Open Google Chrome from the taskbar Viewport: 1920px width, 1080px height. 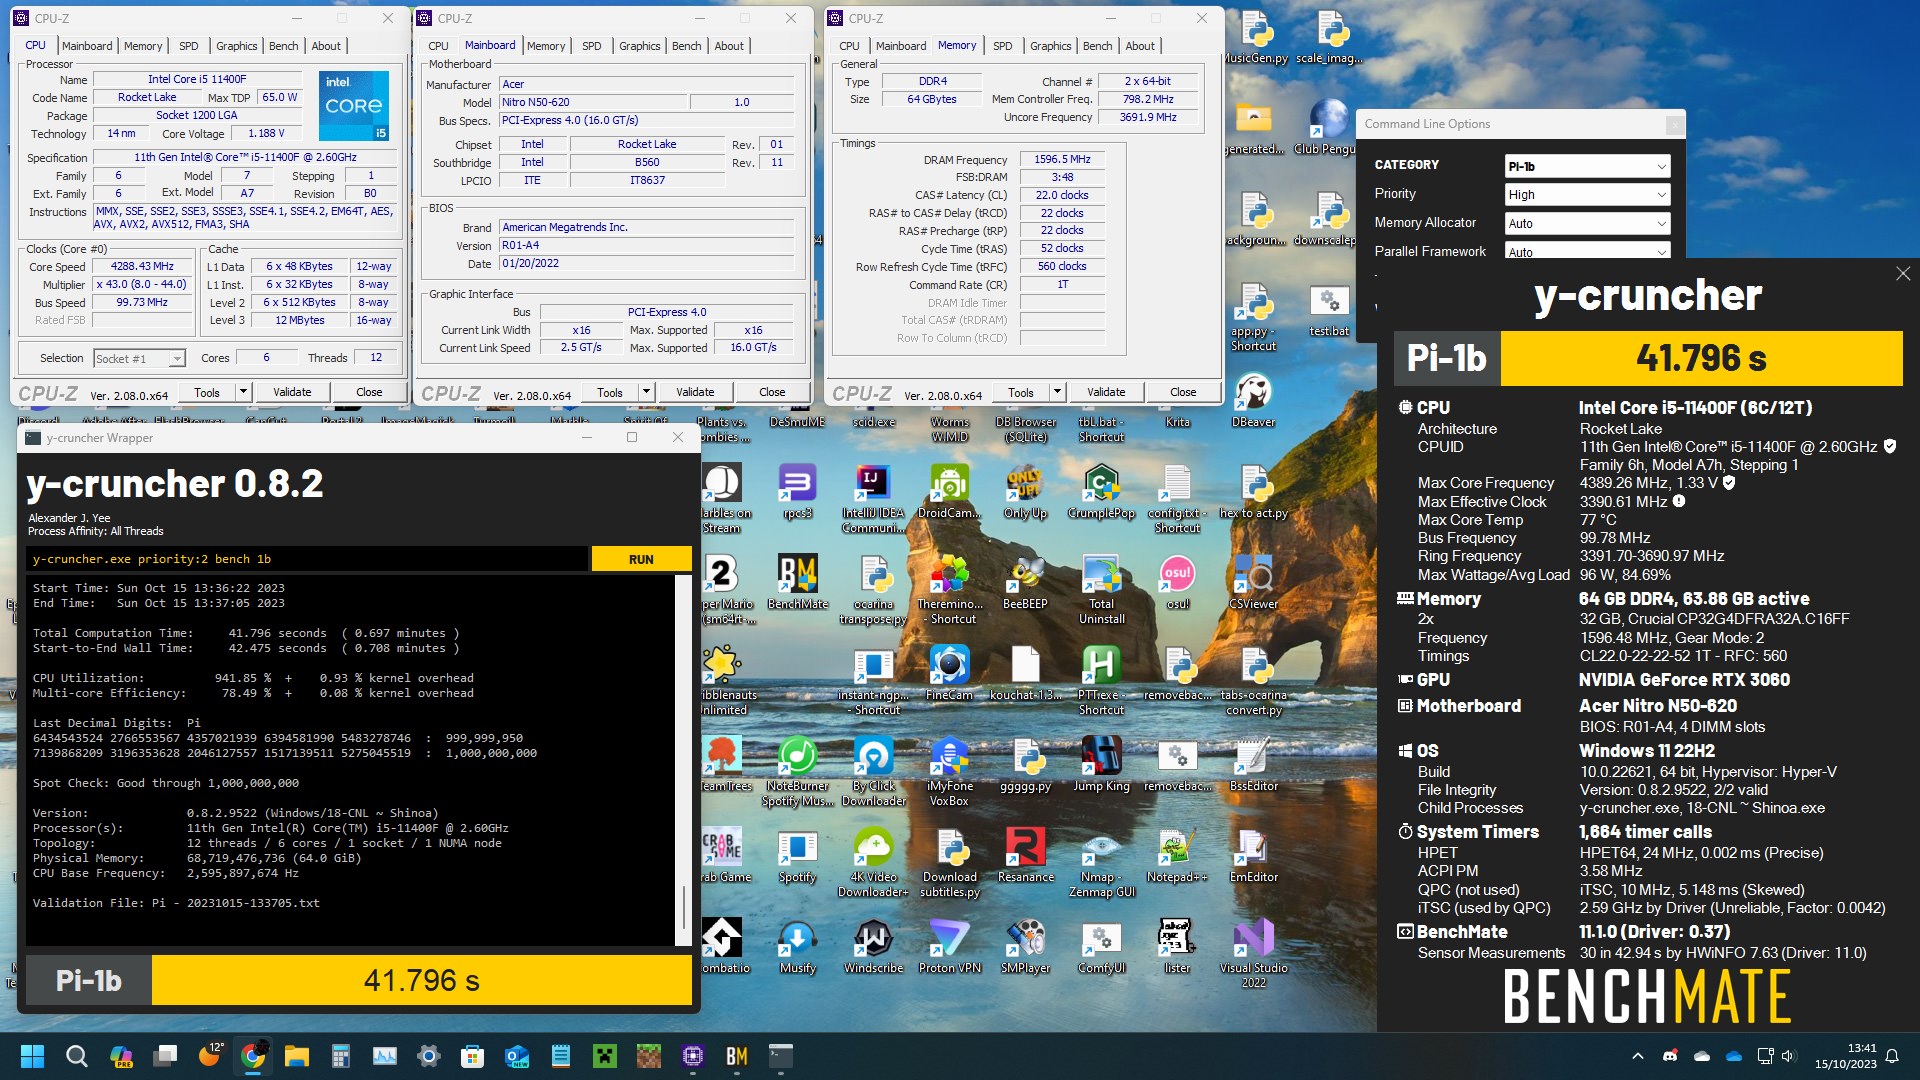coord(254,1056)
